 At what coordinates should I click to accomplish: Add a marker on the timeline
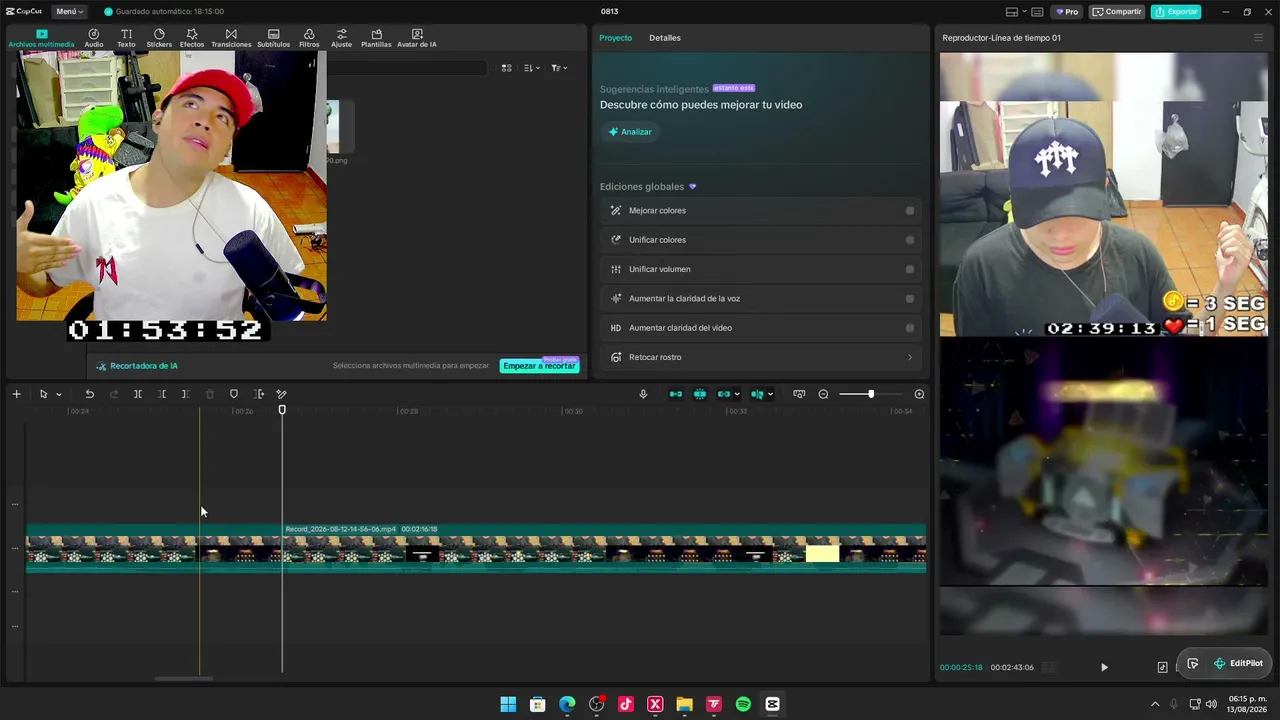coord(234,394)
